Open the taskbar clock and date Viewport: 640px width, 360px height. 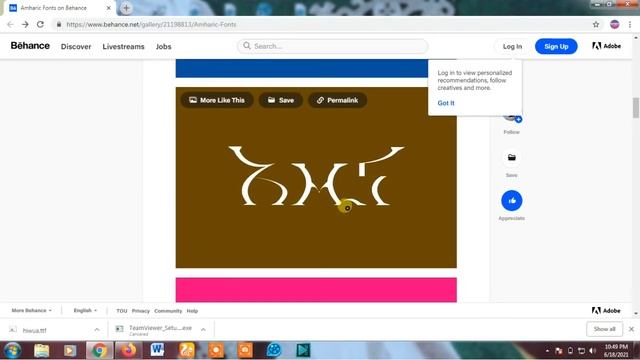click(616, 351)
